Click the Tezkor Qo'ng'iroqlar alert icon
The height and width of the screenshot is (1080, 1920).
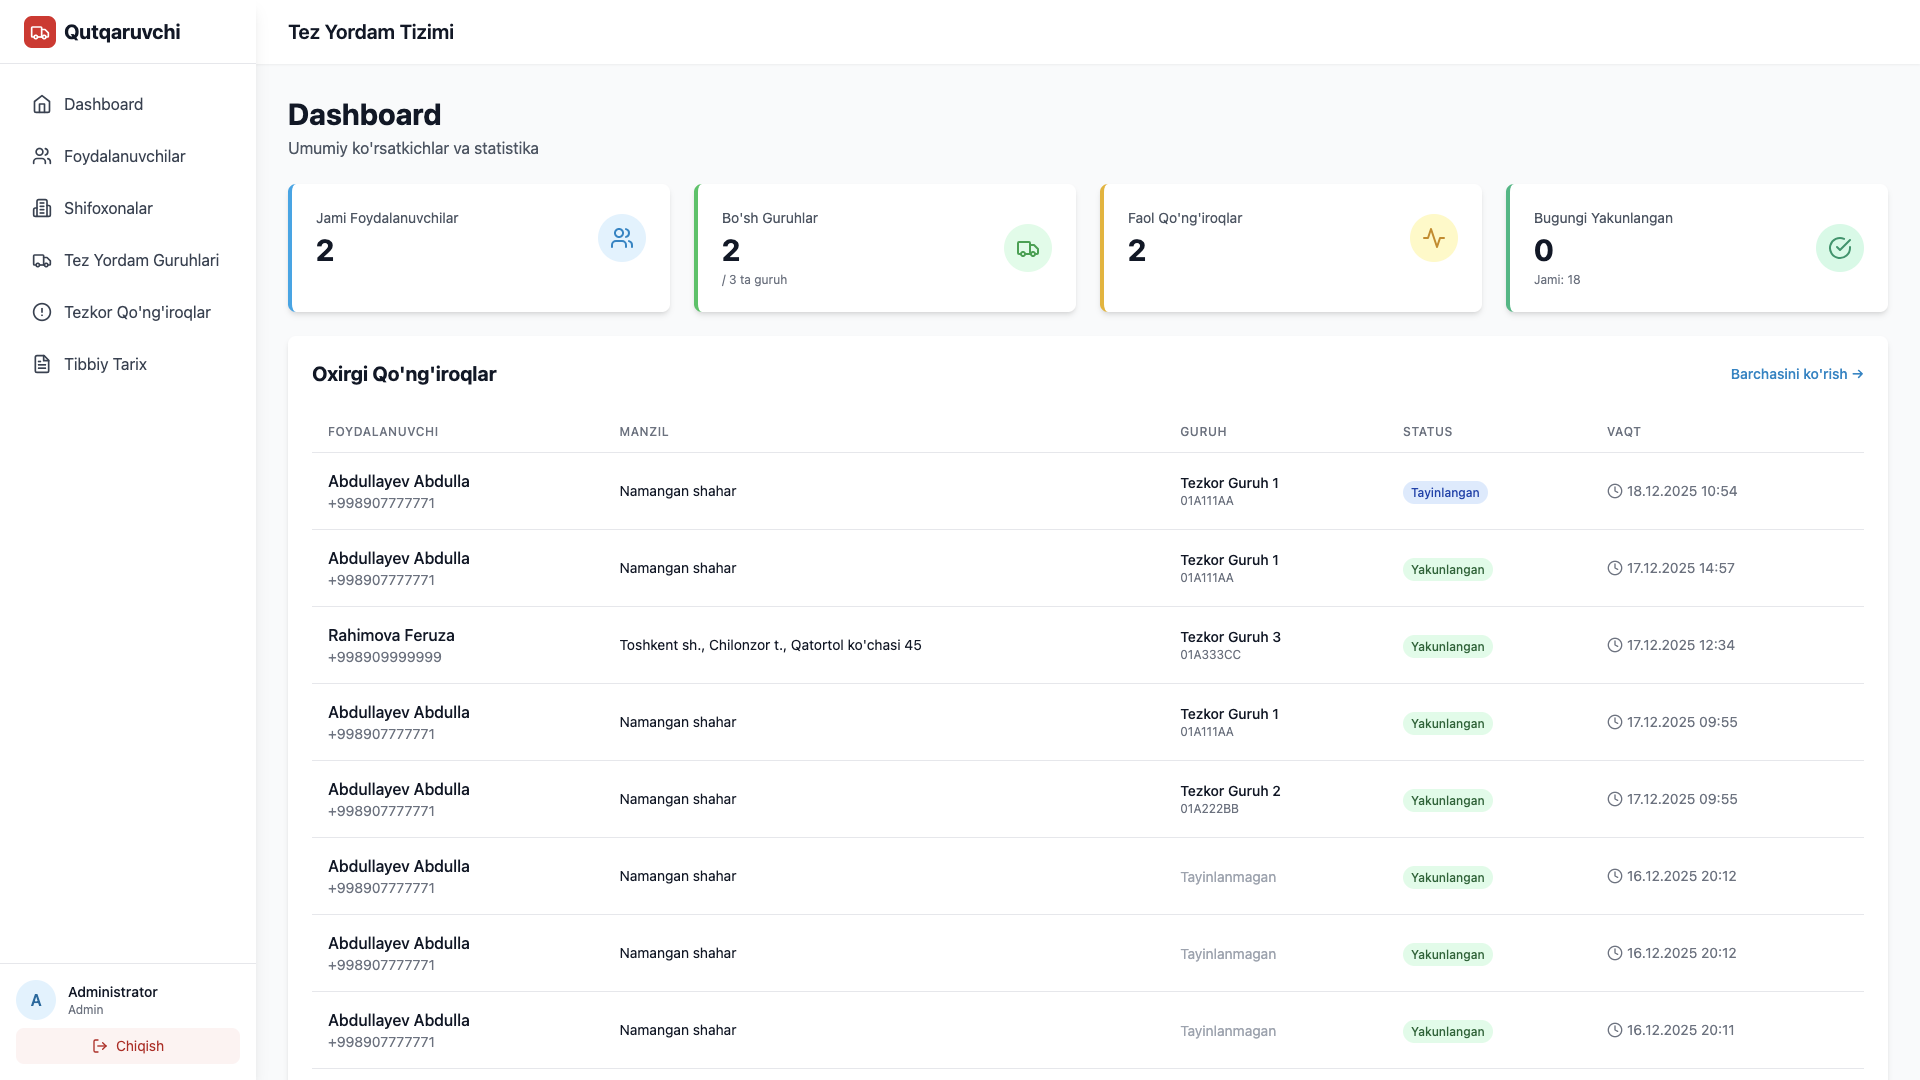[42, 312]
